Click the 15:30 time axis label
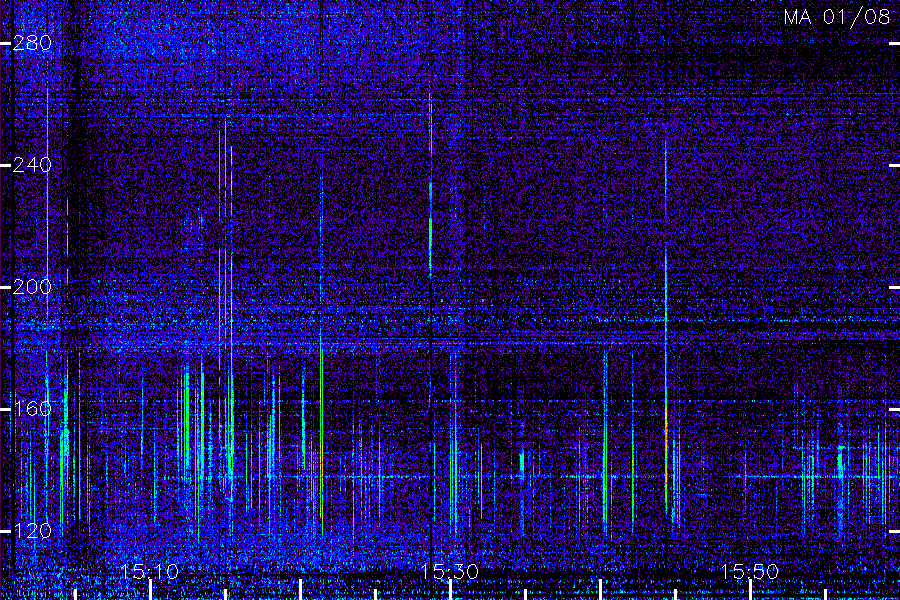The height and width of the screenshot is (600, 900). tap(449, 572)
